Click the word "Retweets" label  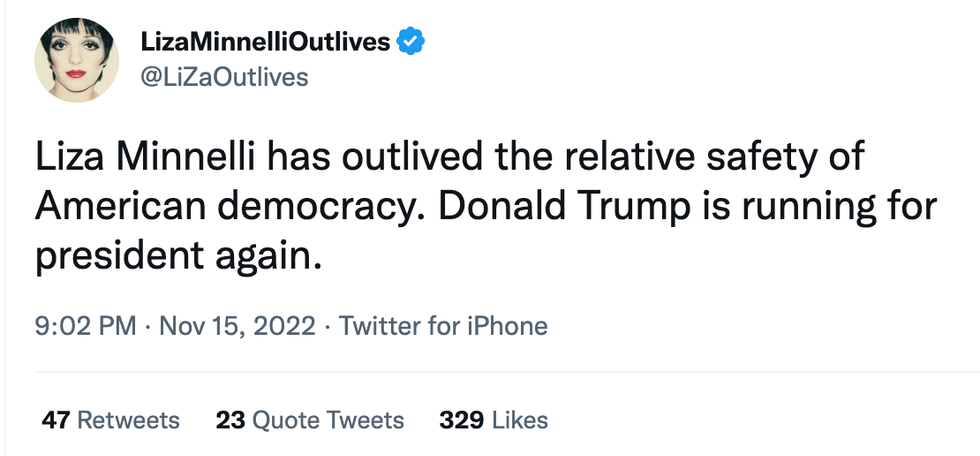coord(128,420)
